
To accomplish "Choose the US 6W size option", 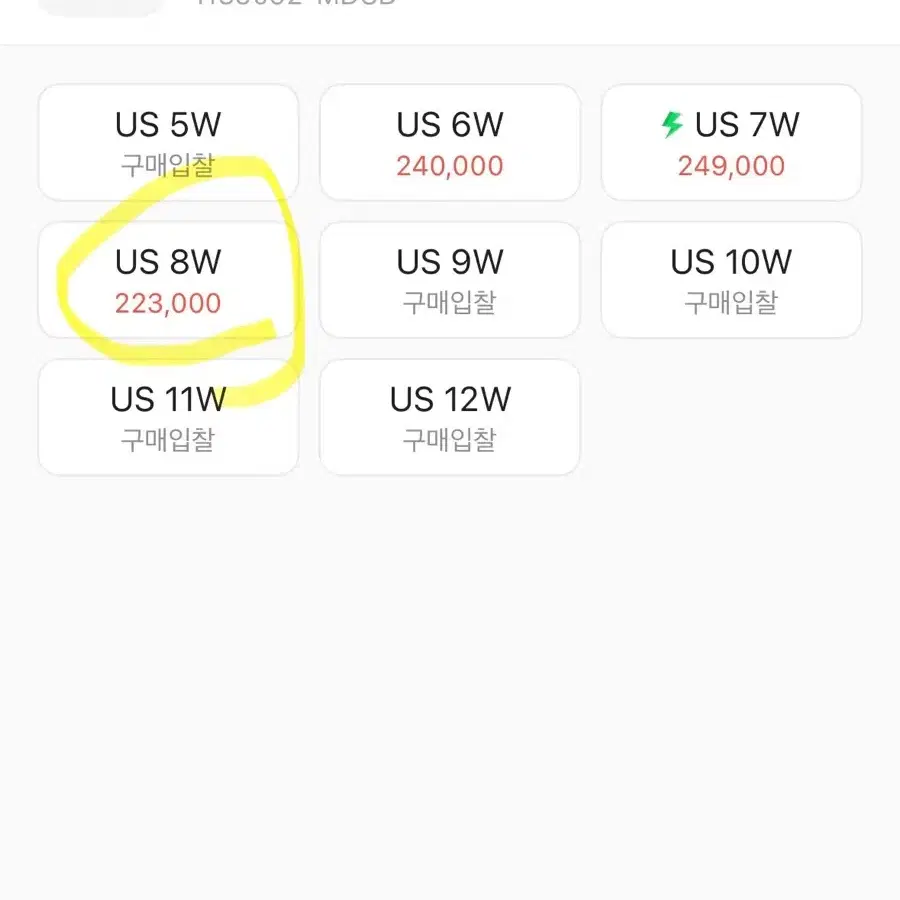I will click(450, 142).
